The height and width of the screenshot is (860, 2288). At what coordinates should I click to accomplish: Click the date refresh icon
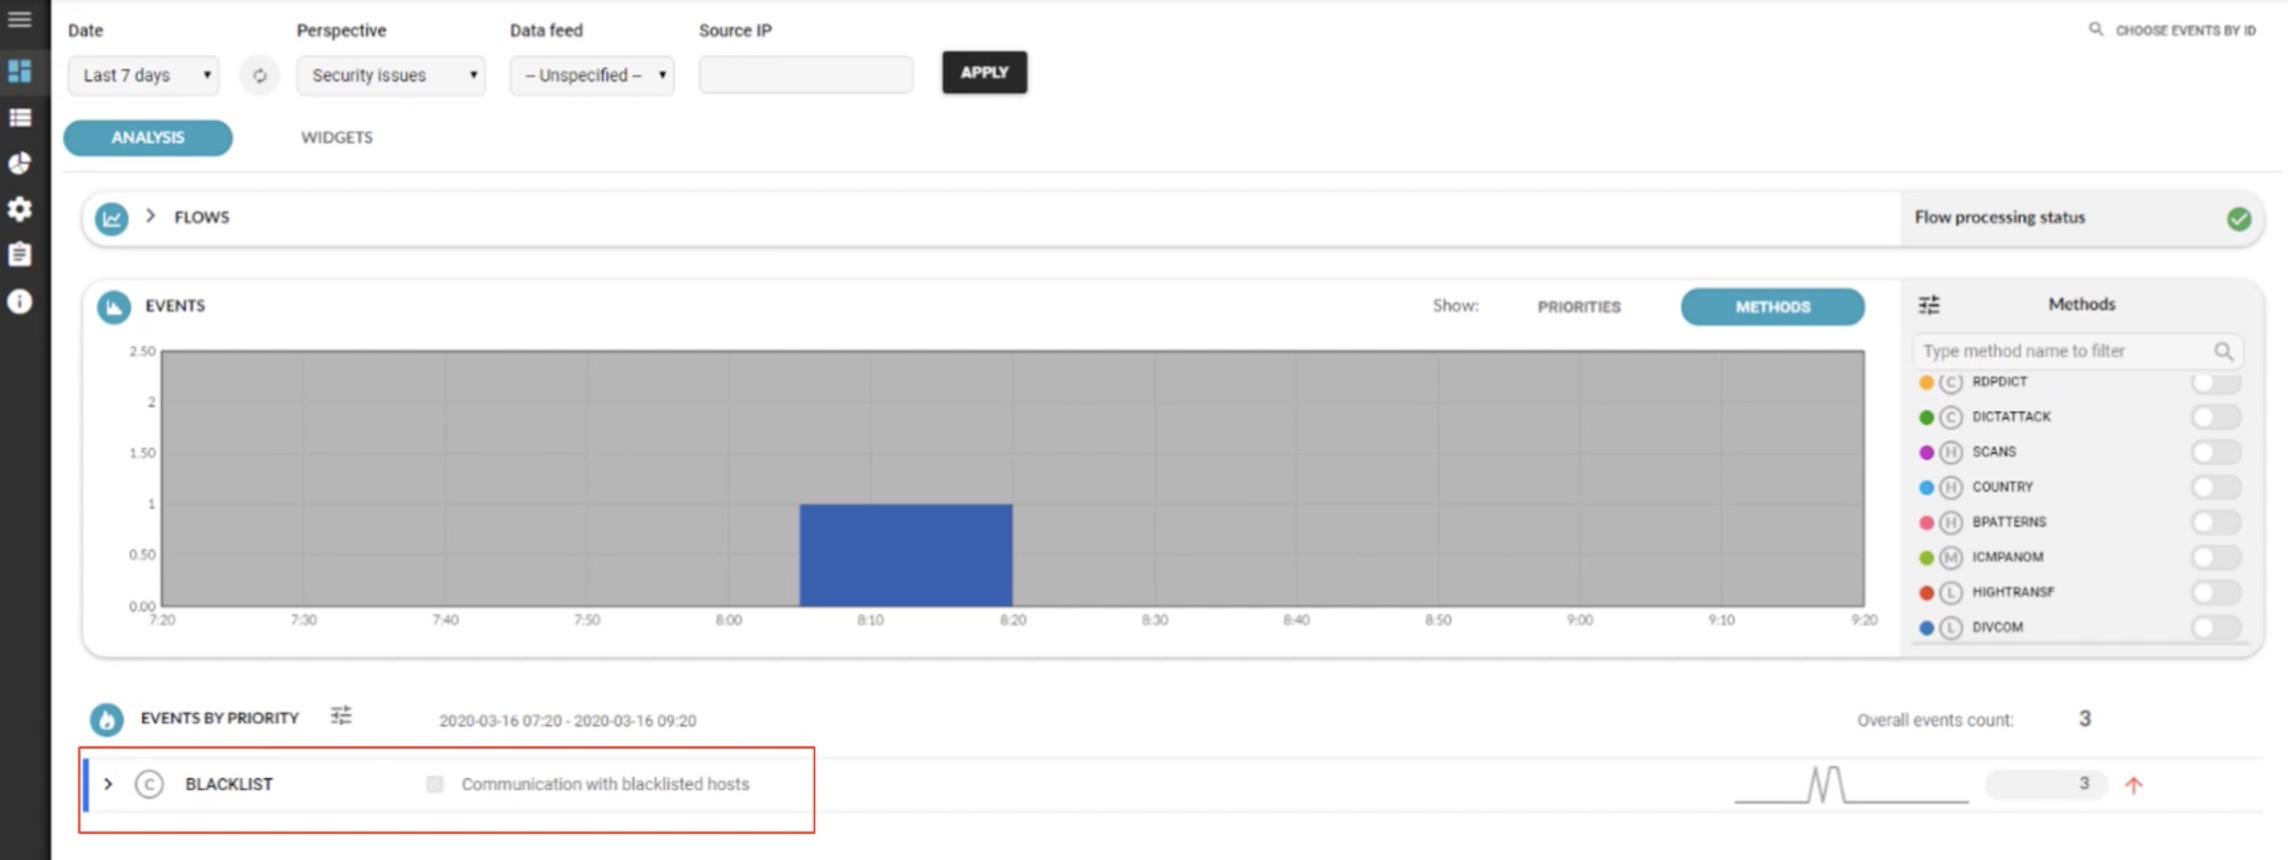pos(260,76)
